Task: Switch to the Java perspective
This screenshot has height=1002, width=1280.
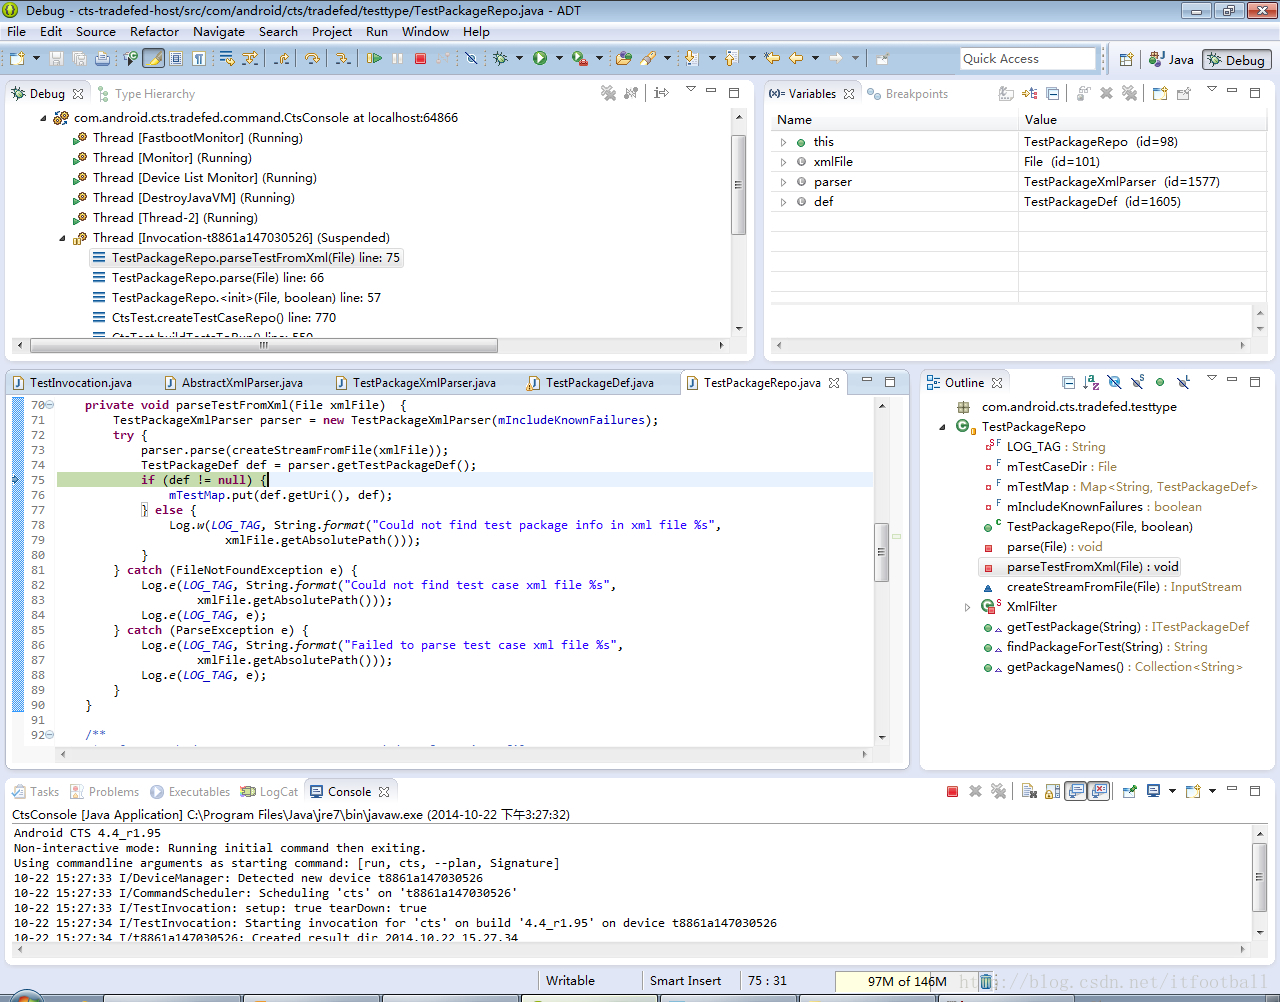Action: 1171,59
